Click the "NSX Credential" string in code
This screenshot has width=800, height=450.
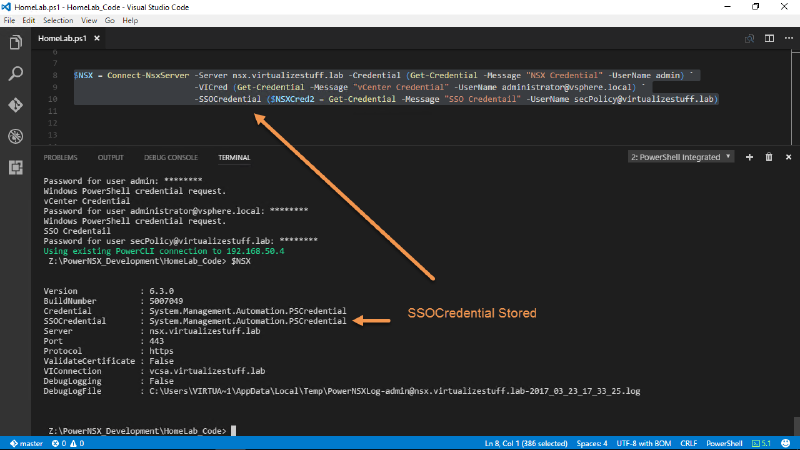pyautogui.click(x=564, y=76)
